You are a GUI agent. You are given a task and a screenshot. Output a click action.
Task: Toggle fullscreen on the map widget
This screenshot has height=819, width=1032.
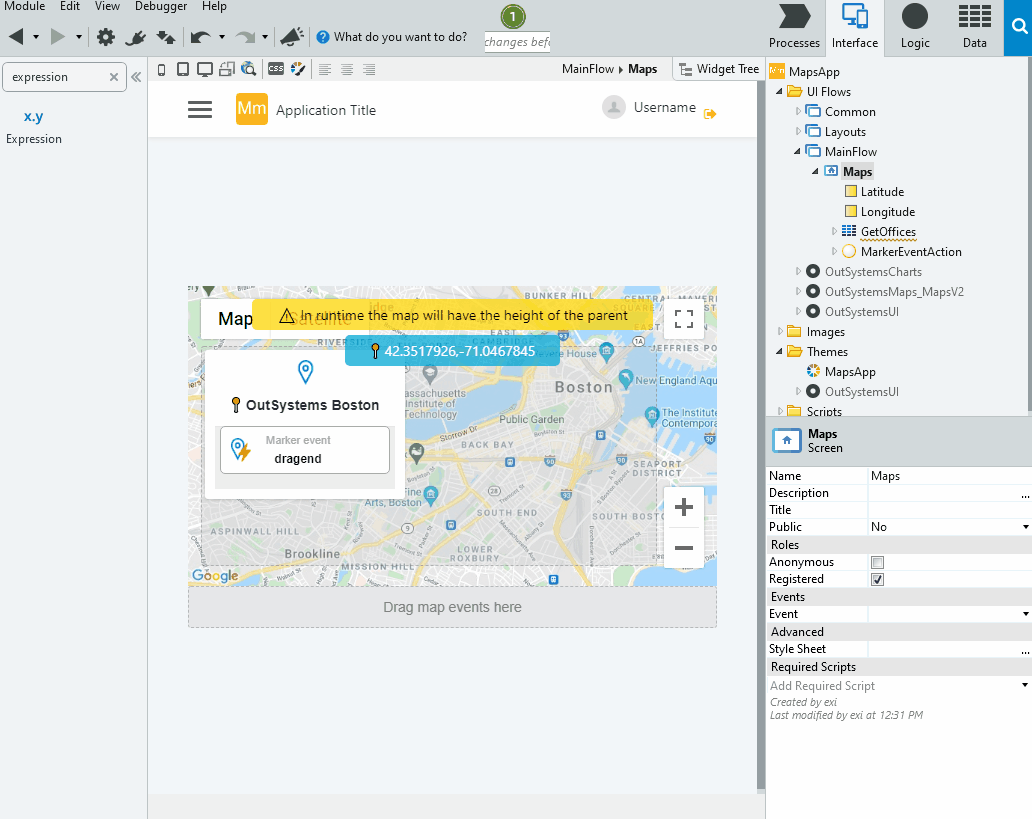pyautogui.click(x=683, y=318)
